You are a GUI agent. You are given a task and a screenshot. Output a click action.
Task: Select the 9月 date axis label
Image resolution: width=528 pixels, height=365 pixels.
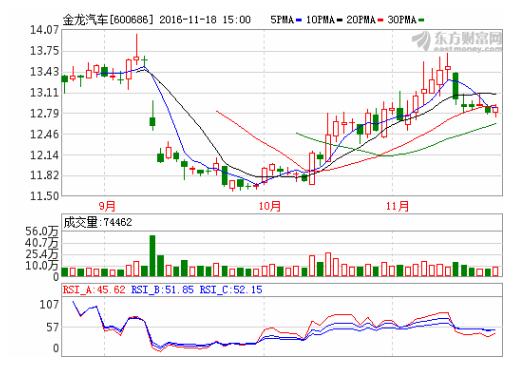pyautogui.click(x=107, y=206)
